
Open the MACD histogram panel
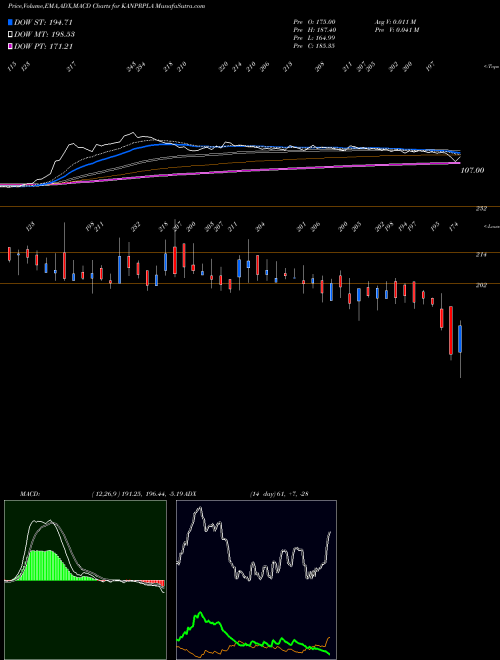pyautogui.click(x=85, y=580)
